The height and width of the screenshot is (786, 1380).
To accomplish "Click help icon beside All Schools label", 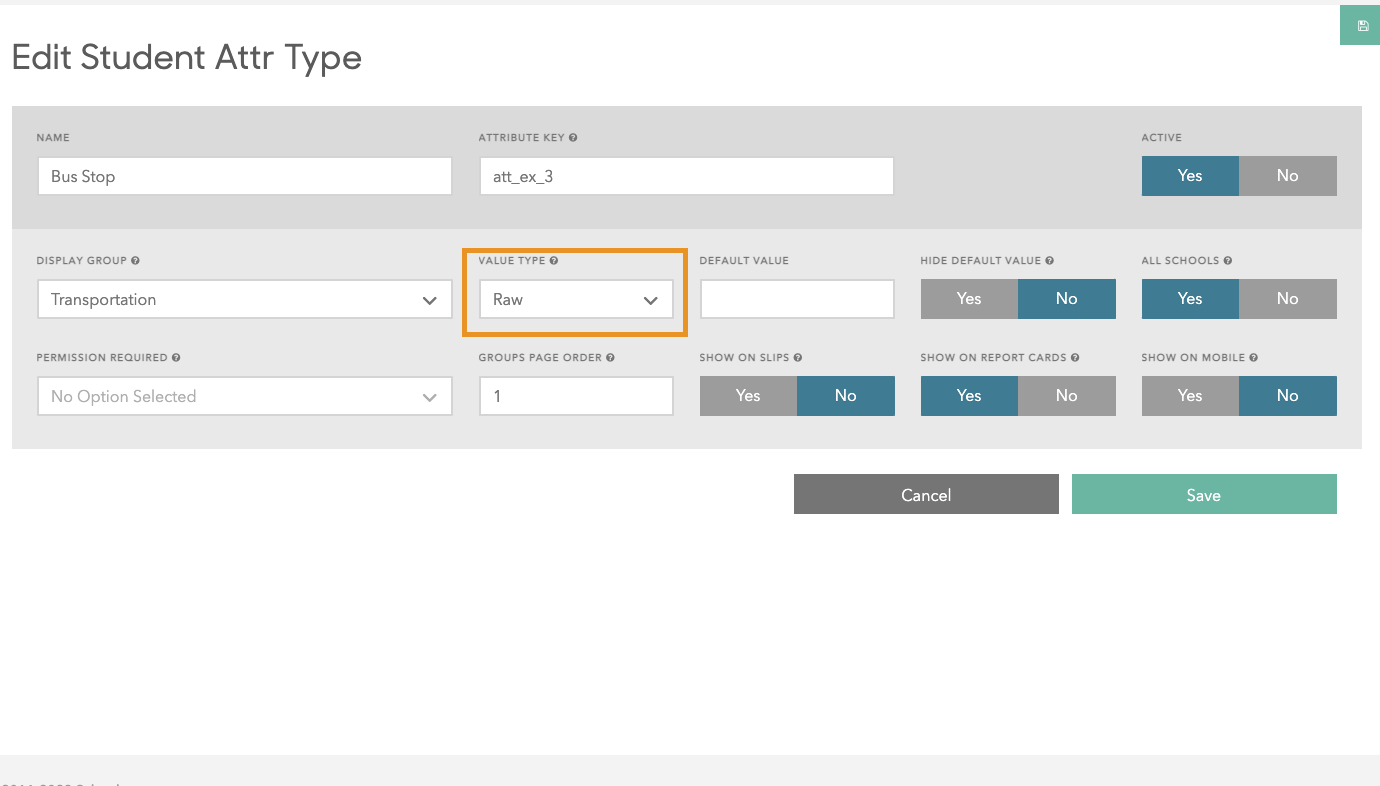I will (x=1228, y=261).
